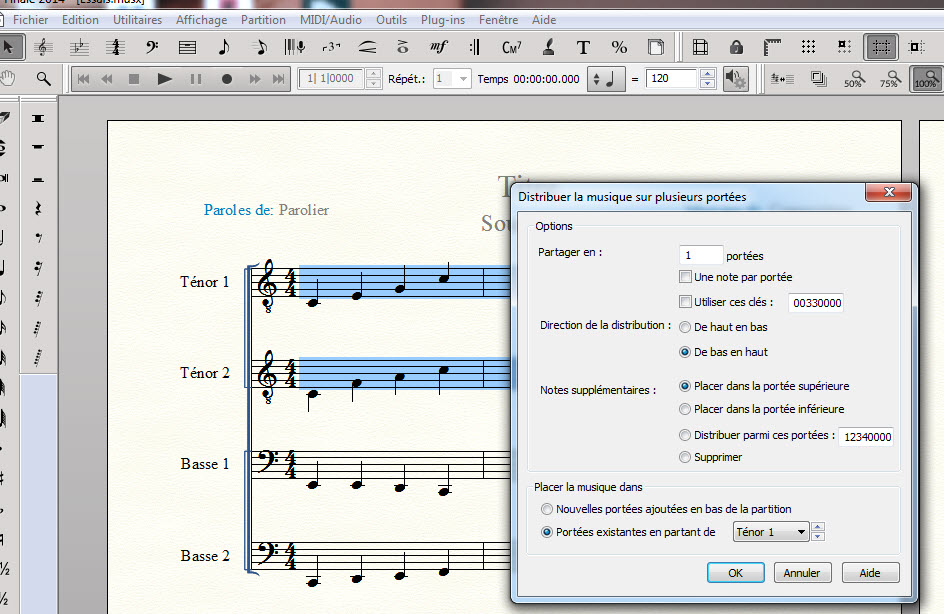Choose the Clef tool with bass clef

(152, 47)
